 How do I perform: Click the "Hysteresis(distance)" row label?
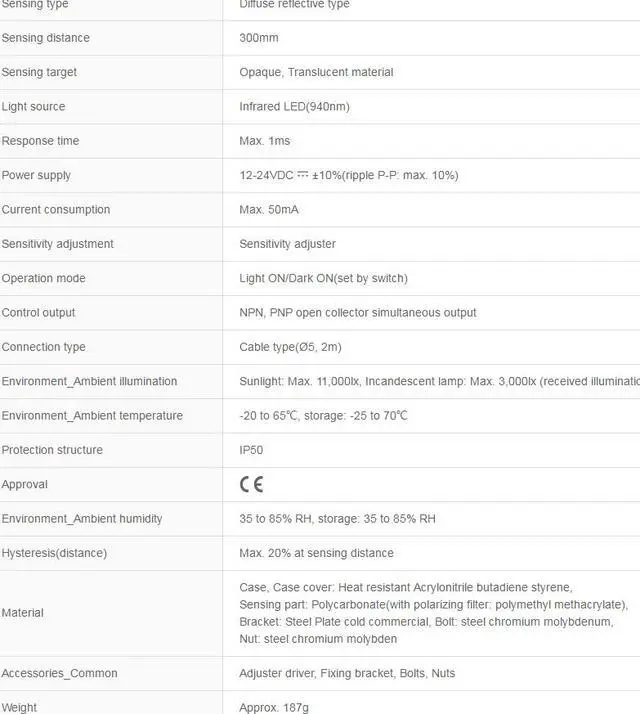tap(54, 553)
